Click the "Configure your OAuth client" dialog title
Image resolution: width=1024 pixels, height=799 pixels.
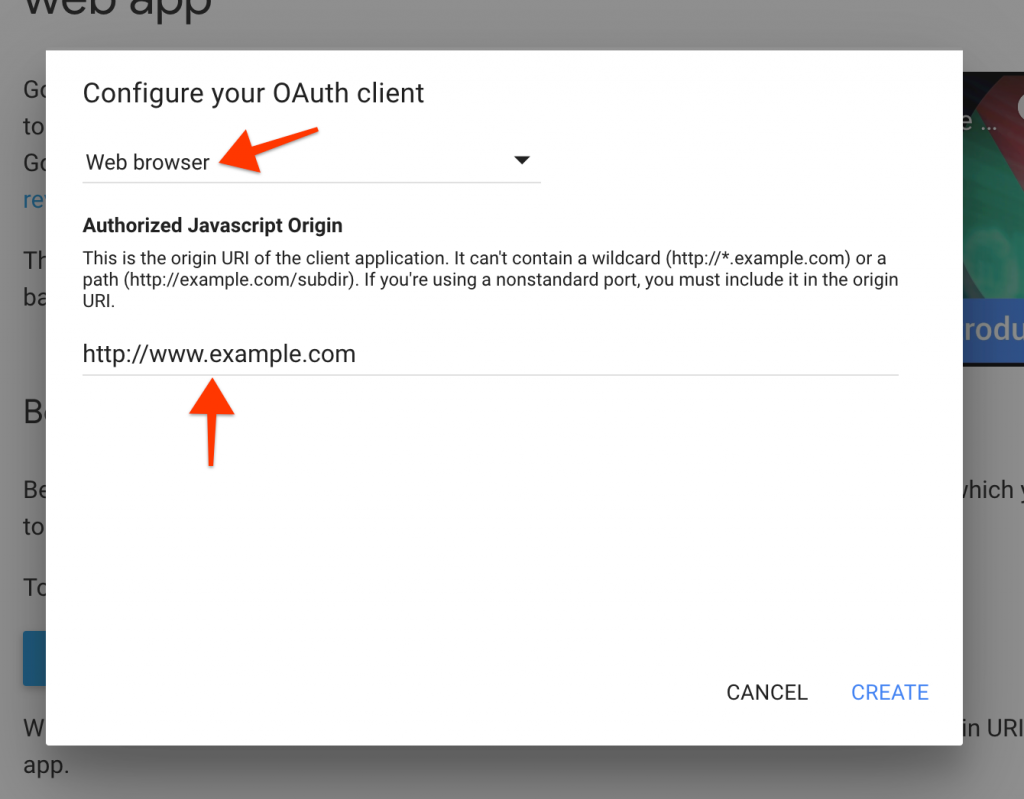click(253, 93)
